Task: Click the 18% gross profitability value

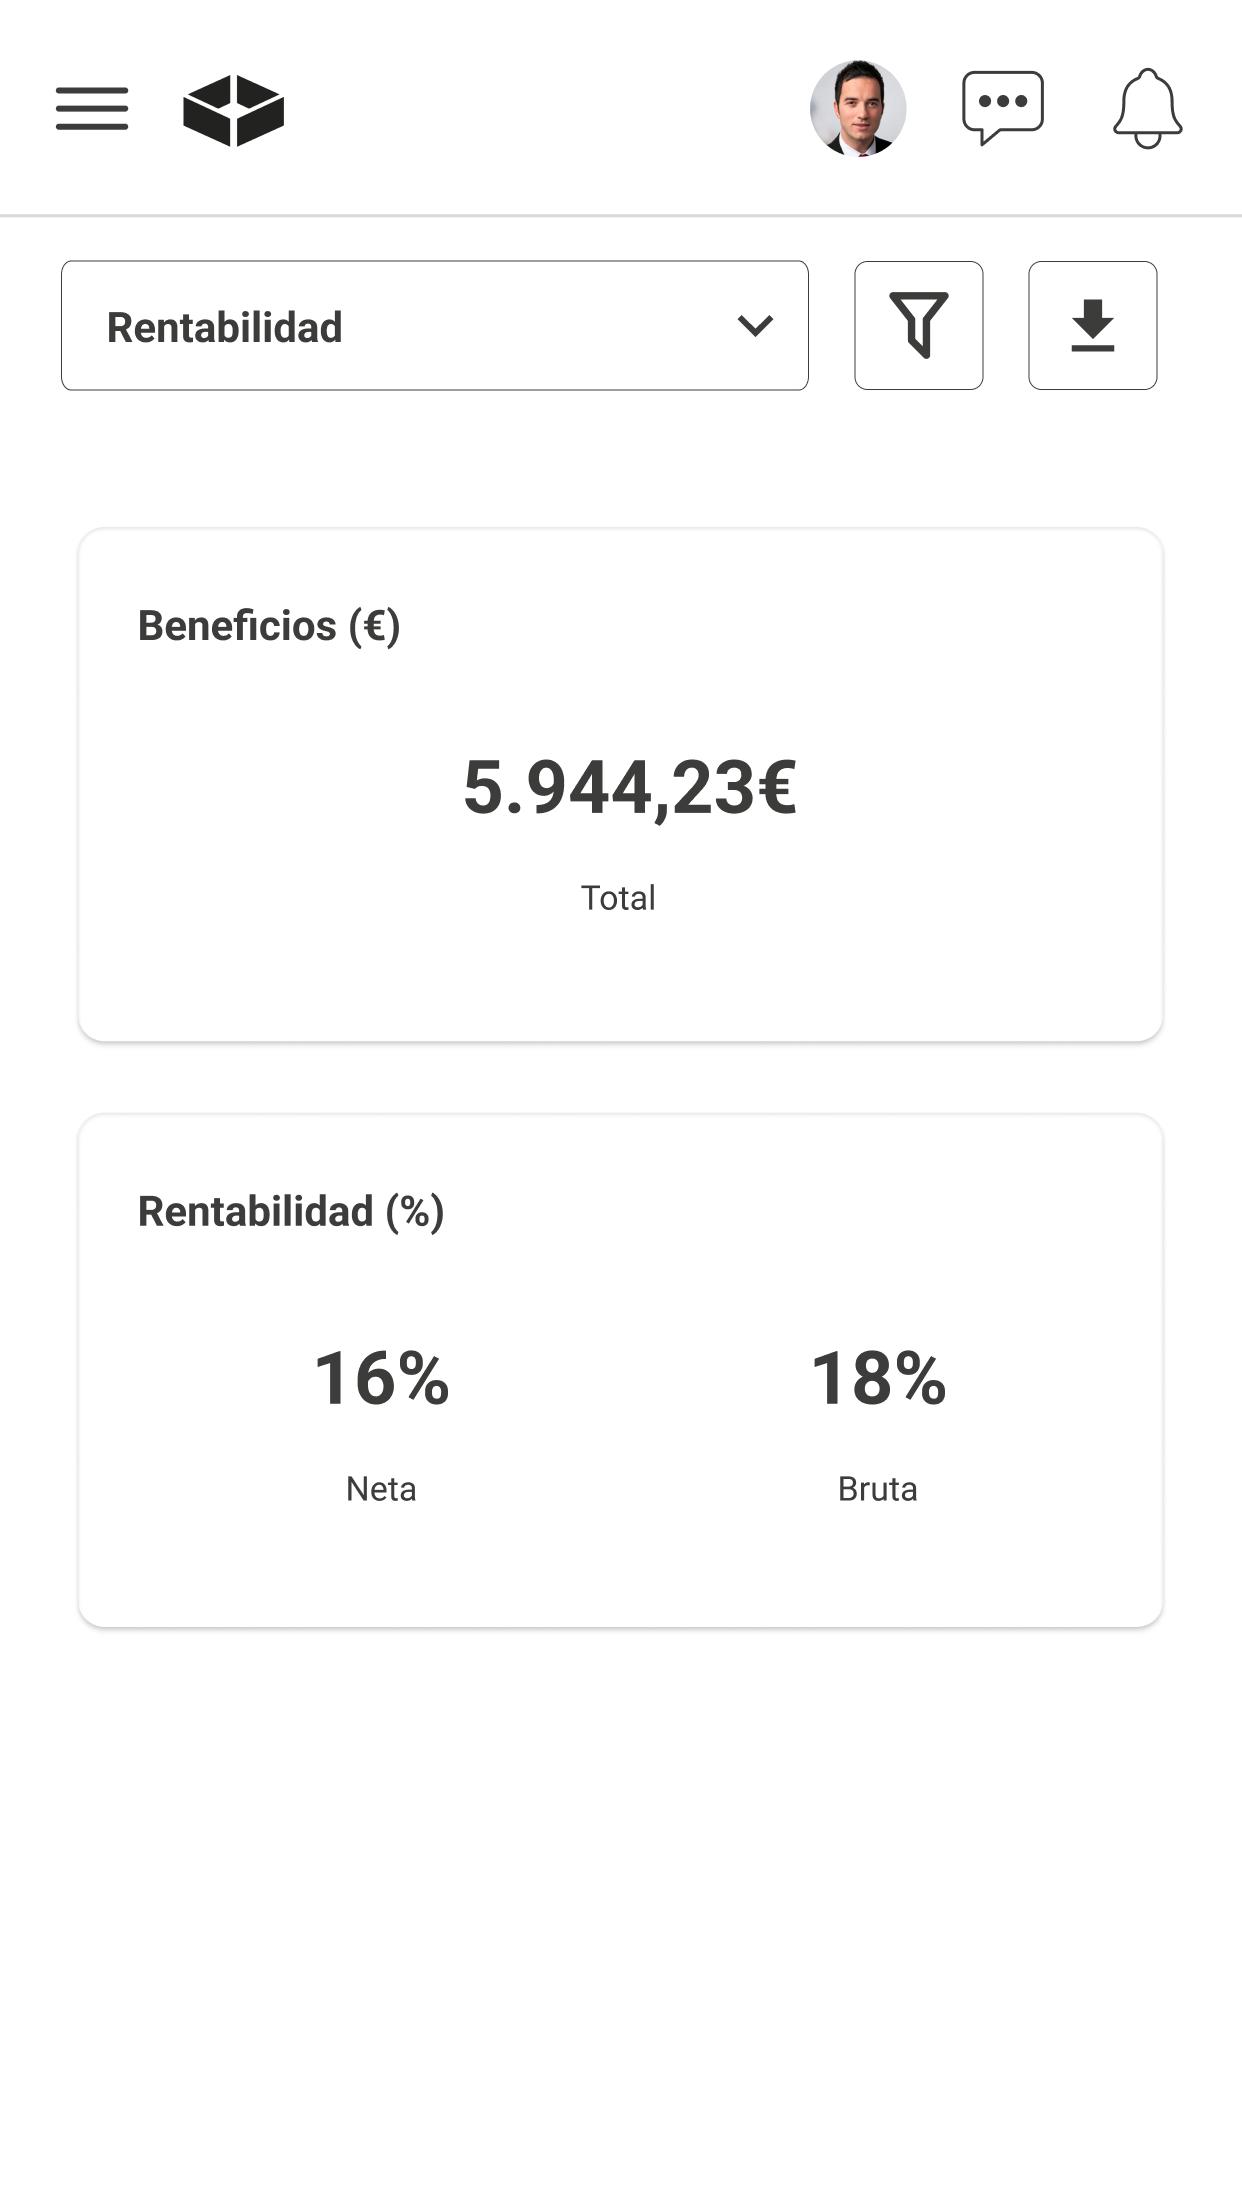Action: click(878, 1378)
